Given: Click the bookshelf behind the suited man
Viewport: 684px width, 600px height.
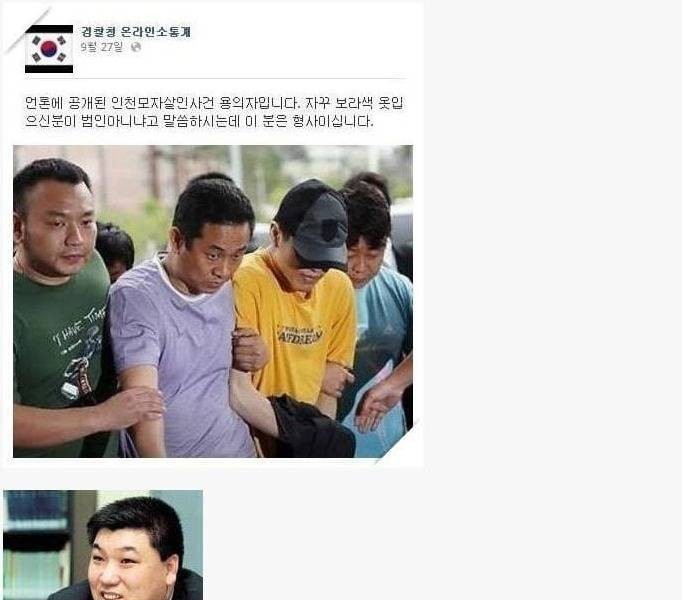Looking at the screenshot, I should pyautogui.click(x=37, y=545).
